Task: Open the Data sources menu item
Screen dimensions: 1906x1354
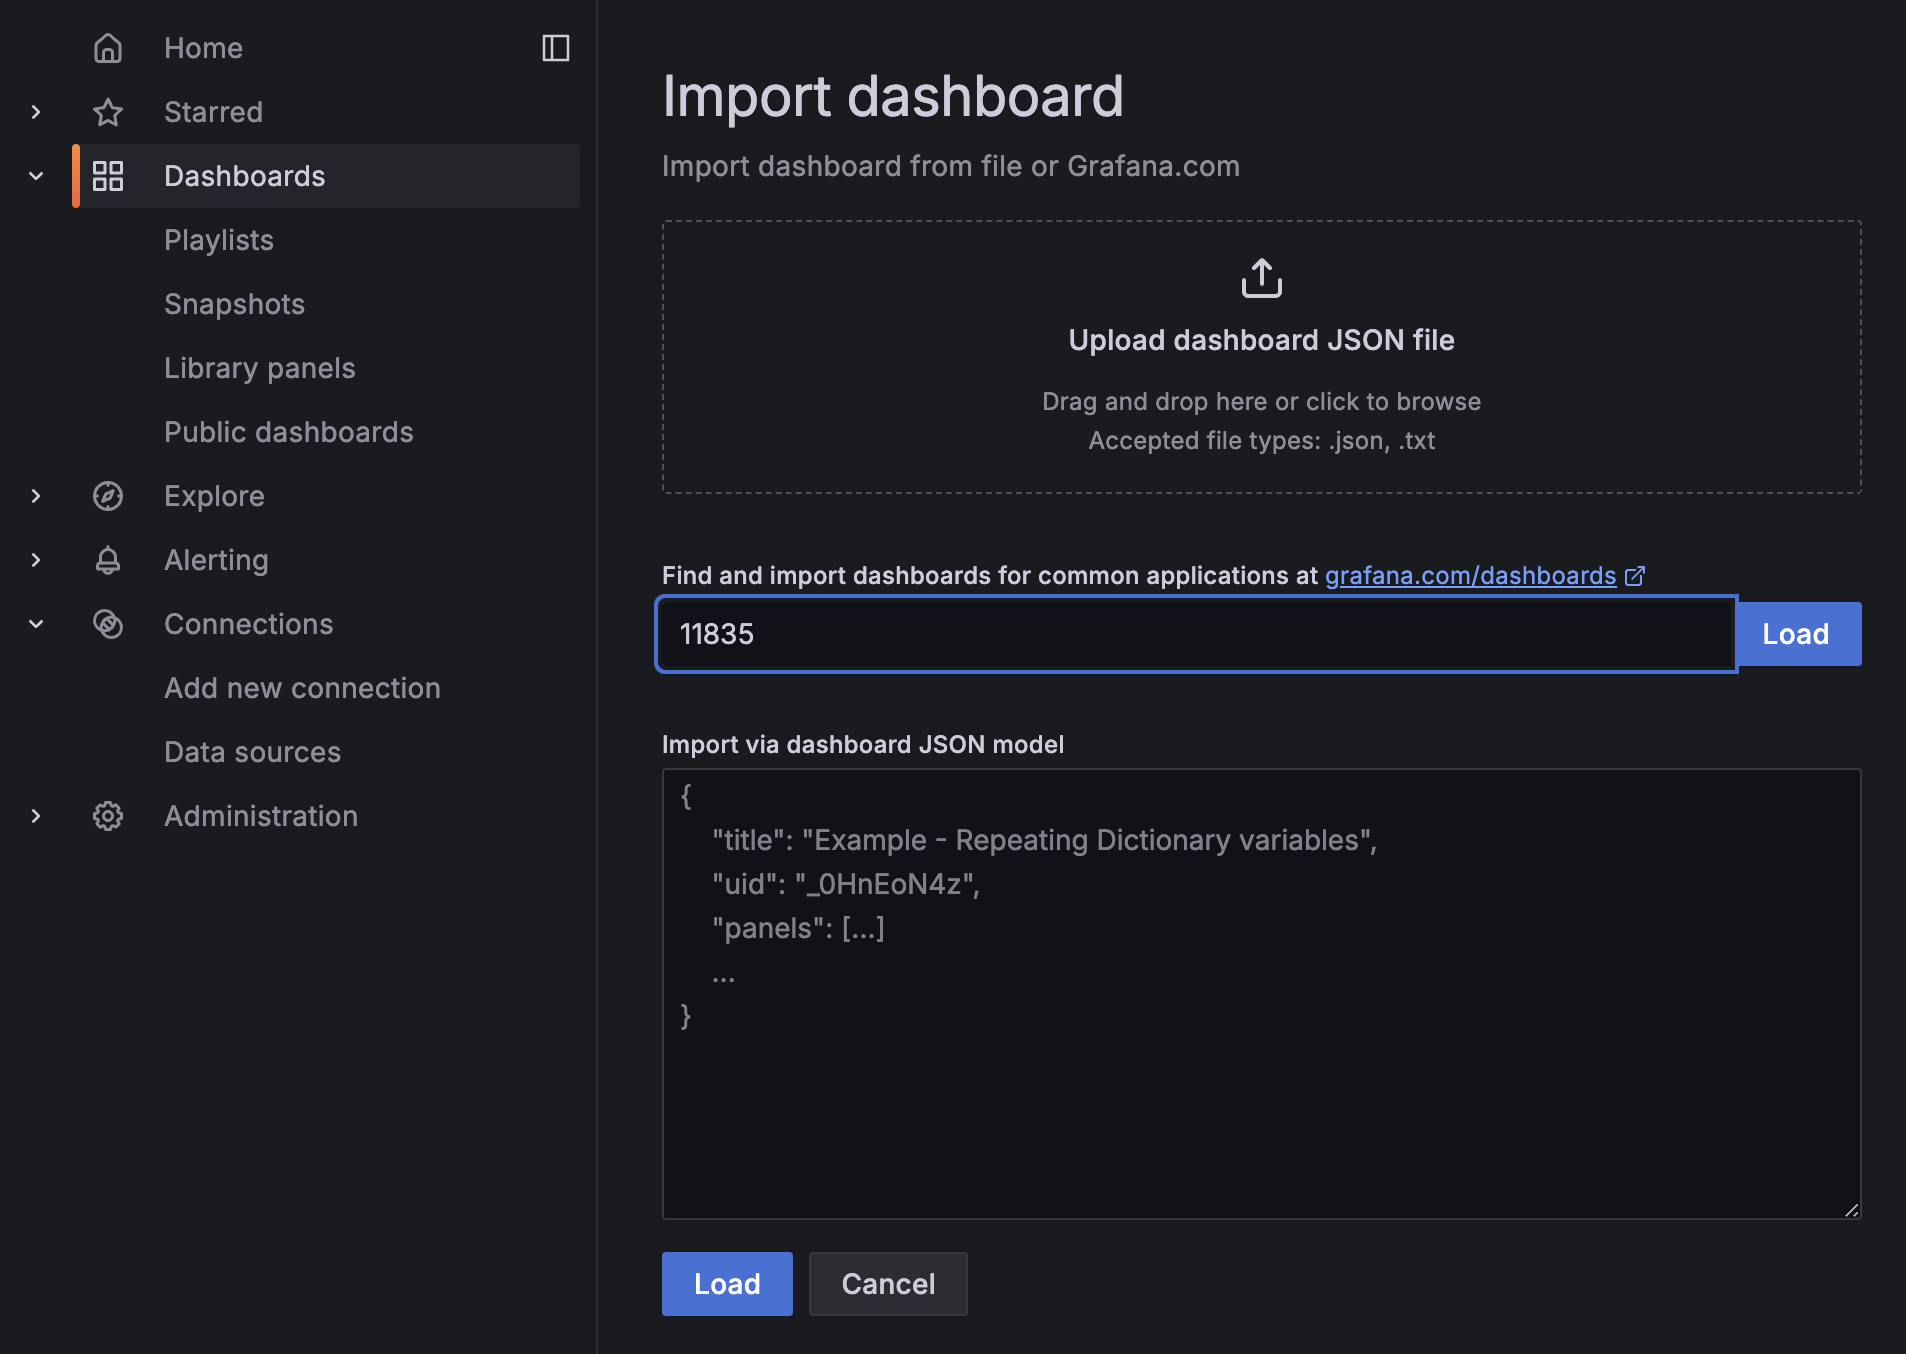Action: pos(253,752)
